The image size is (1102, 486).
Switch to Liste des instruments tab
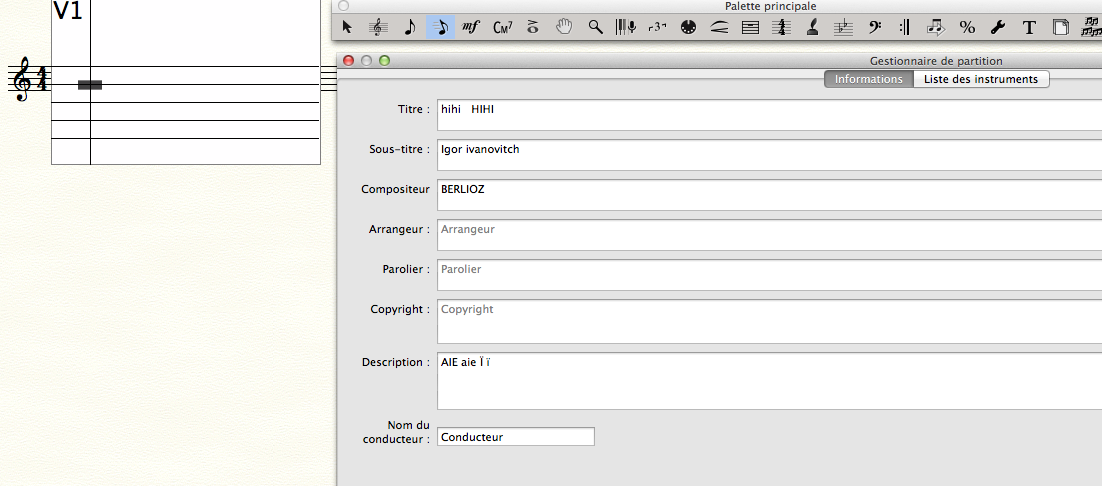[981, 79]
